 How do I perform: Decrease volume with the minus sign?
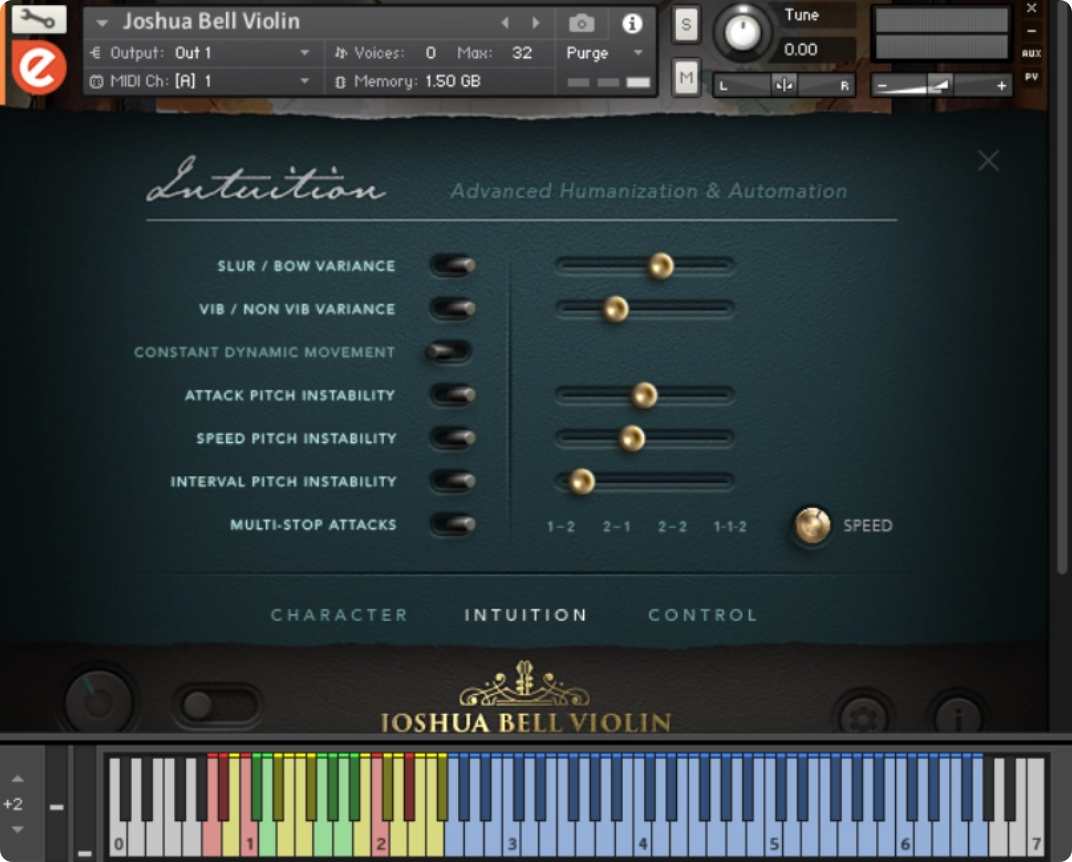(x=882, y=86)
